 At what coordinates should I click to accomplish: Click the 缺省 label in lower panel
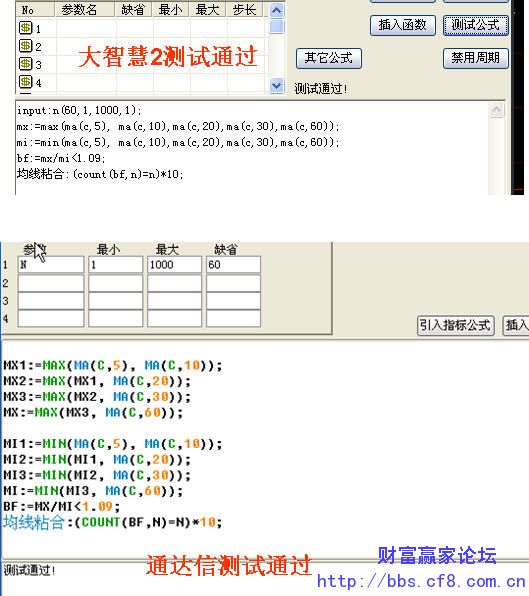226,249
